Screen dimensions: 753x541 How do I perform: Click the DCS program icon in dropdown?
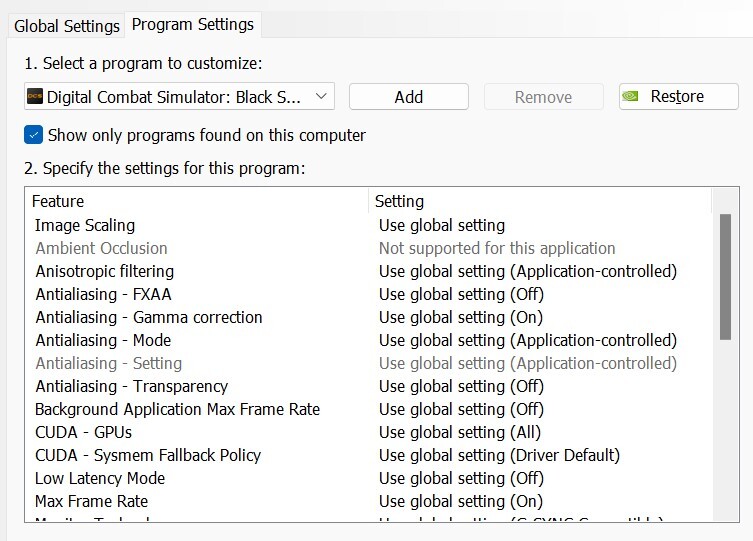[35, 96]
